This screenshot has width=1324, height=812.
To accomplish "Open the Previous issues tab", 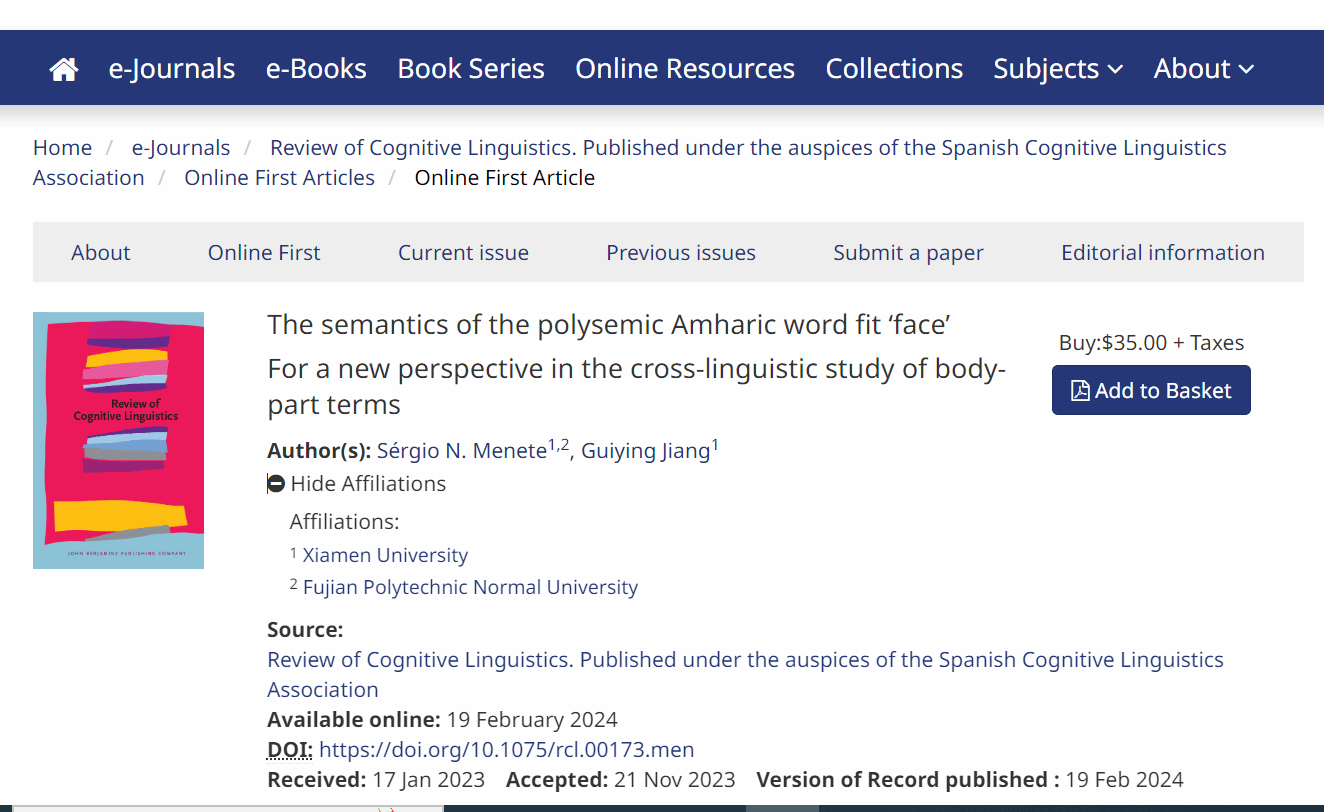I will [681, 253].
